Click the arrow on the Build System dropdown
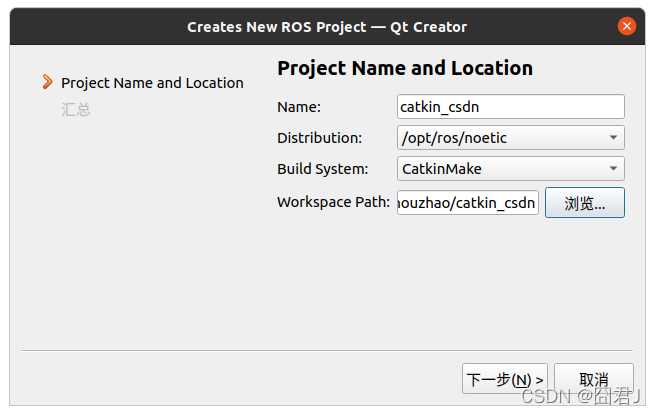Image resolution: width=655 pixels, height=415 pixels. tap(612, 169)
